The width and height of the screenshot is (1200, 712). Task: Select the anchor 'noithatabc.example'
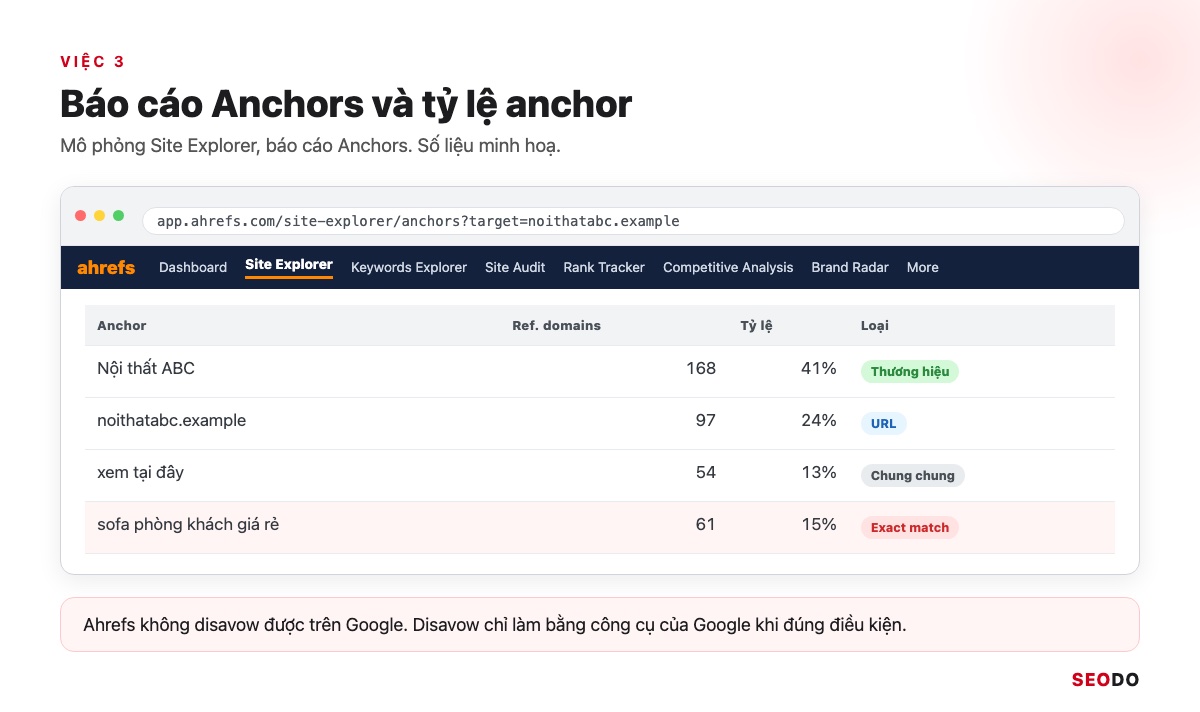(x=171, y=420)
